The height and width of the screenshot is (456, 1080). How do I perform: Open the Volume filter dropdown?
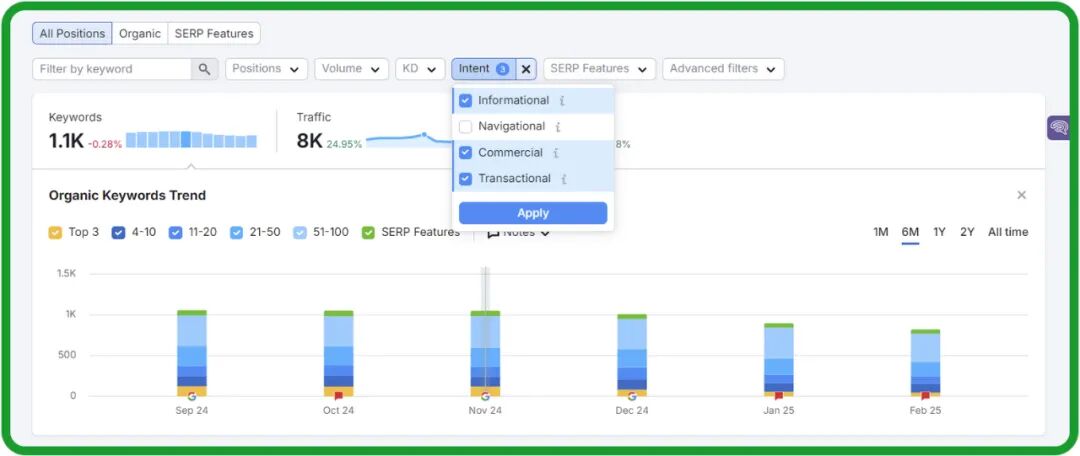coord(351,69)
